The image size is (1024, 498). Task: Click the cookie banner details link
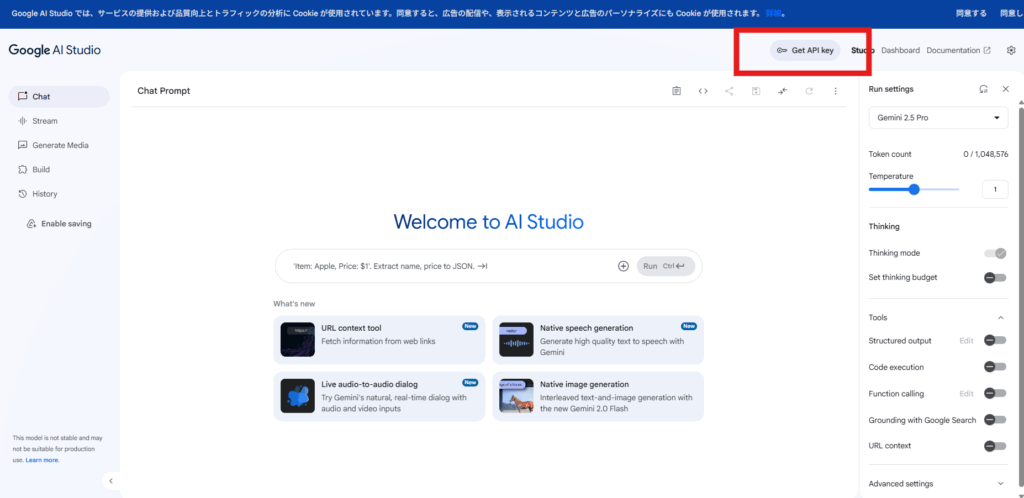click(x=773, y=13)
